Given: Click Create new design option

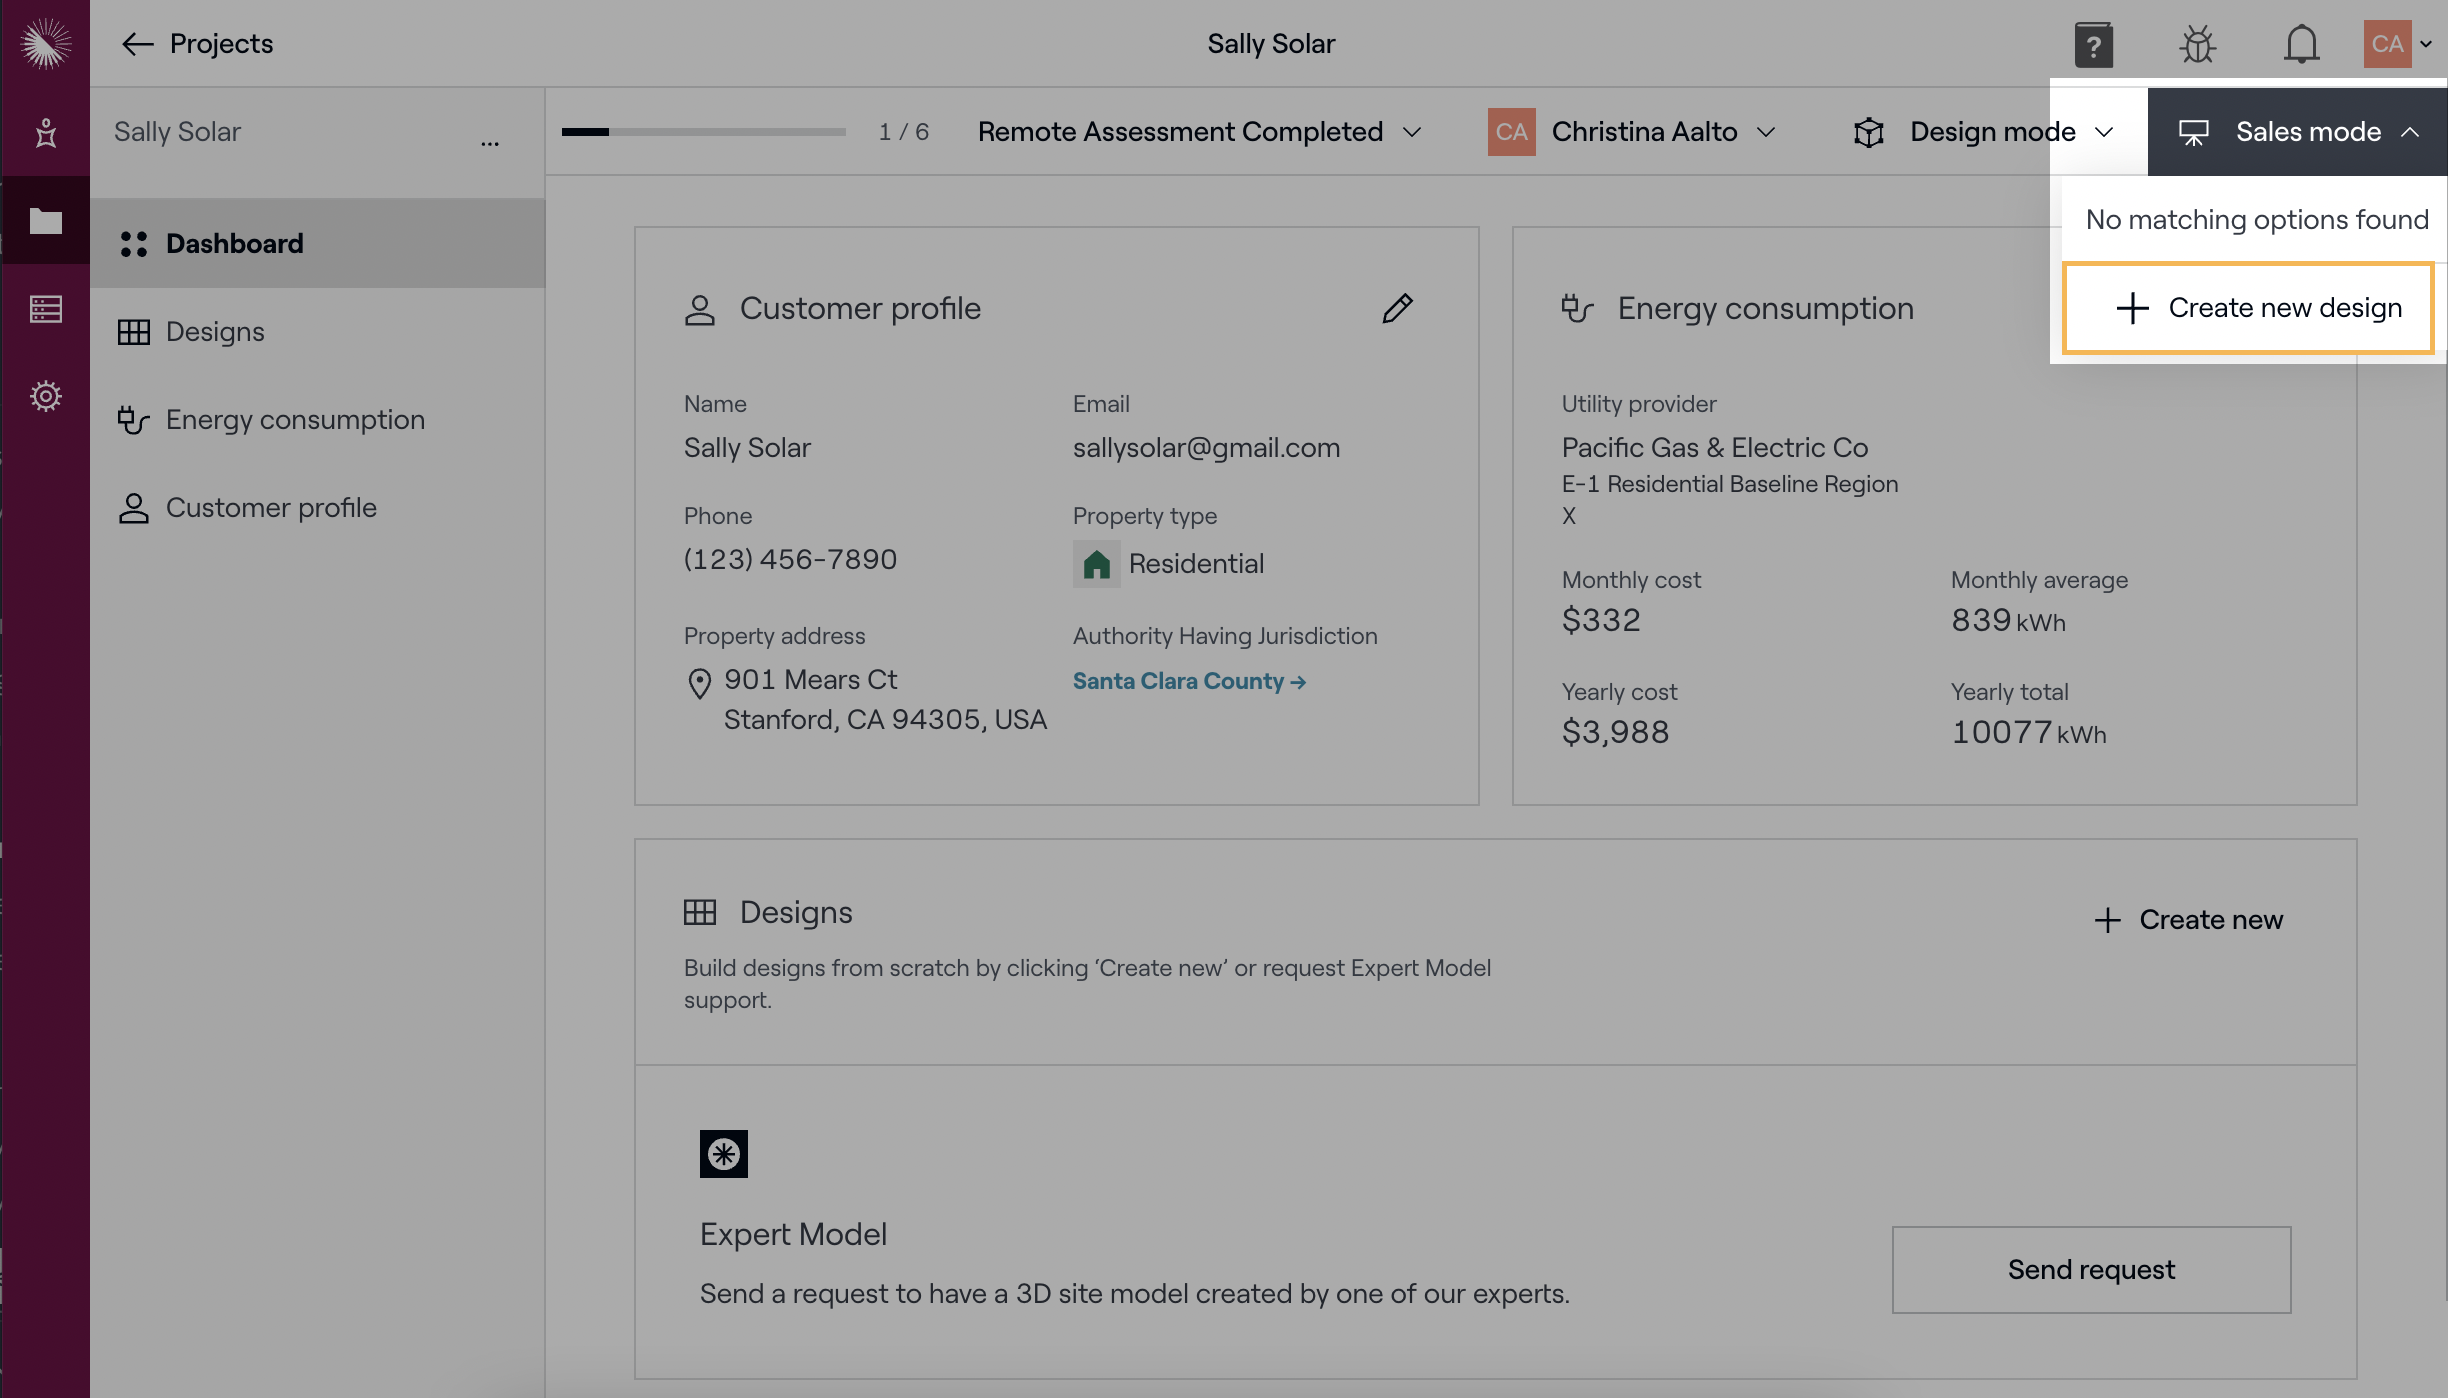Looking at the screenshot, I should tap(2248, 308).
